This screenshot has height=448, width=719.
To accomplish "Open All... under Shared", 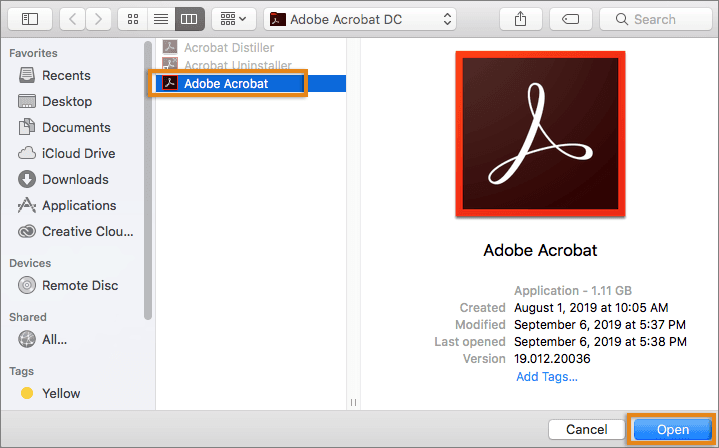I will pyautogui.click(x=54, y=339).
